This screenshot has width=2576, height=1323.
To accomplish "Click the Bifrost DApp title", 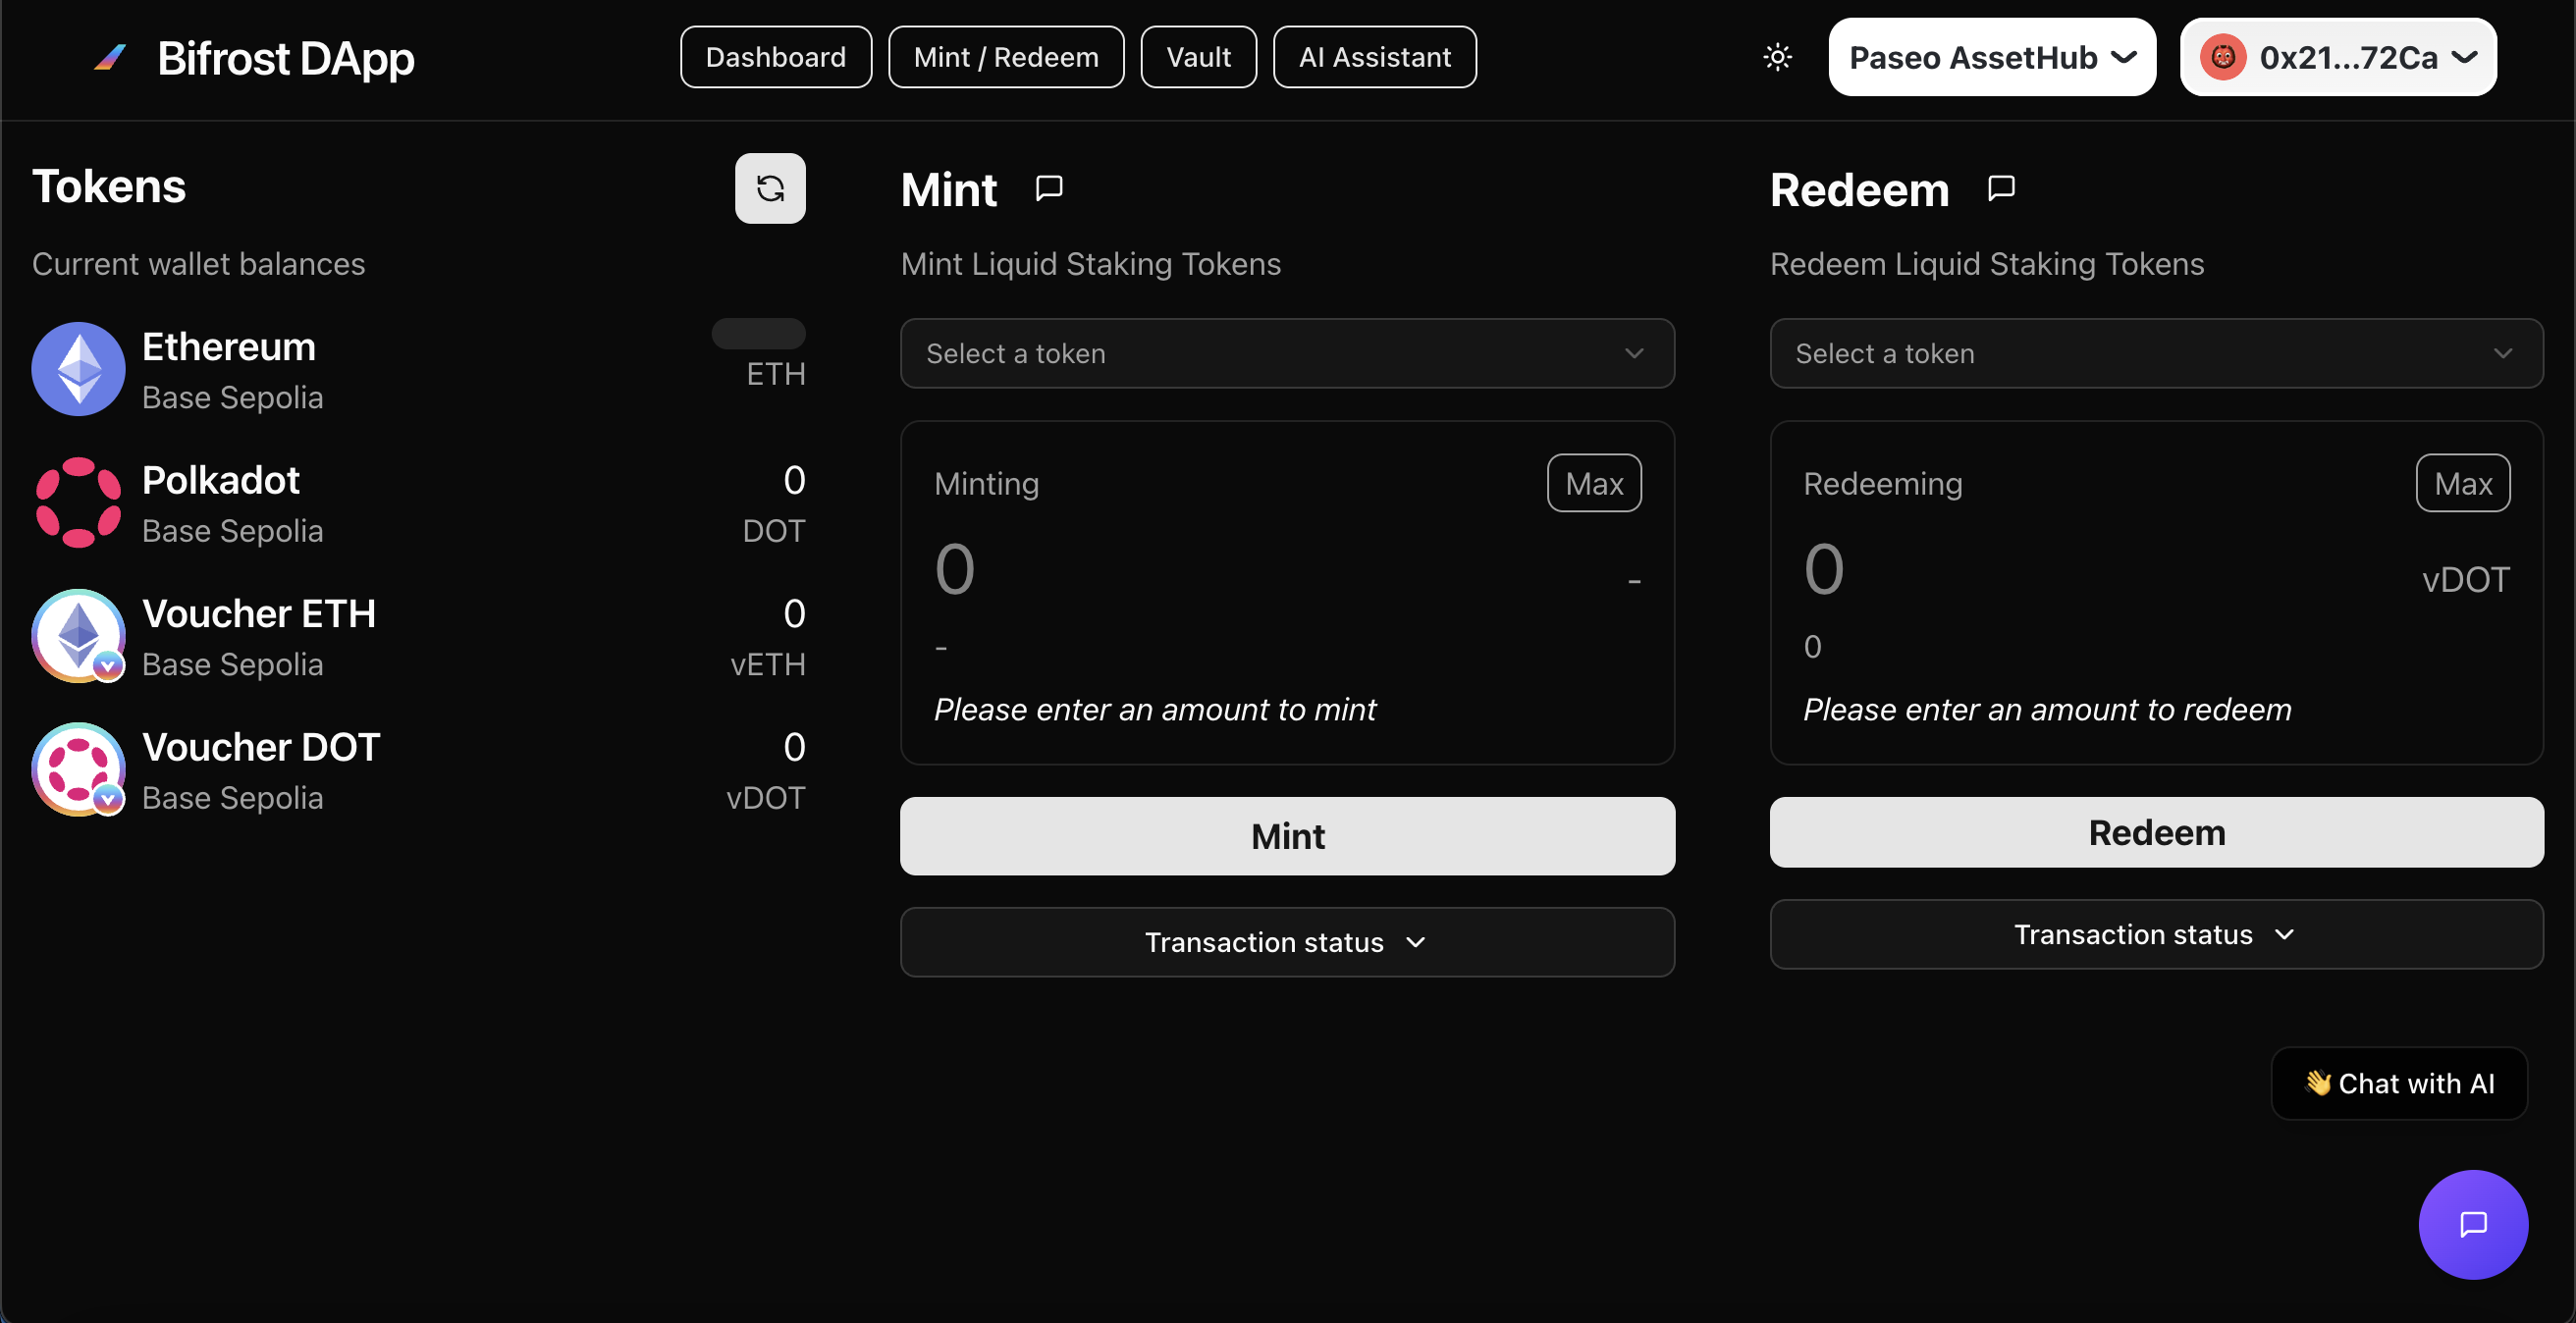I will [286, 58].
